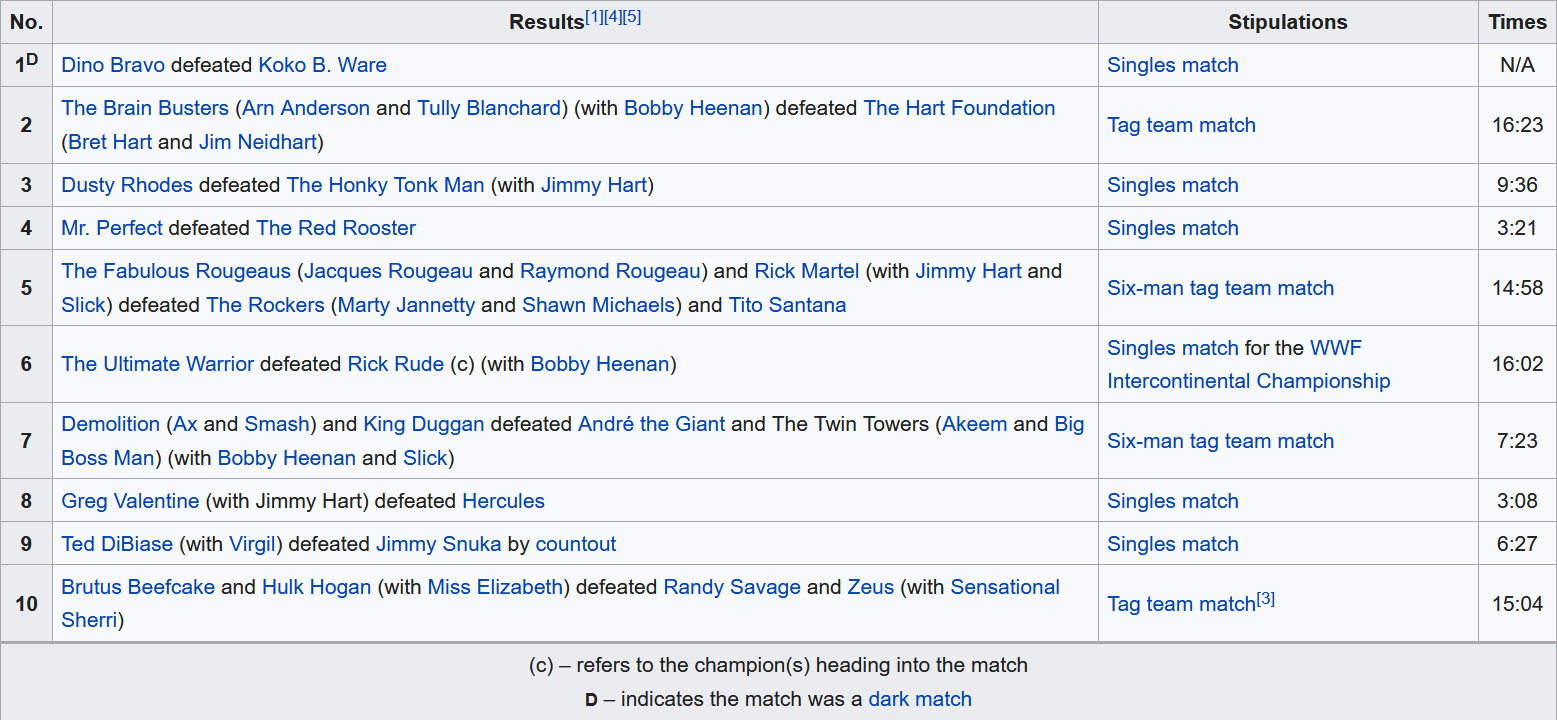1557x720 pixels.
Task: Open the Sensational Sherri link
Action: click(1005, 587)
